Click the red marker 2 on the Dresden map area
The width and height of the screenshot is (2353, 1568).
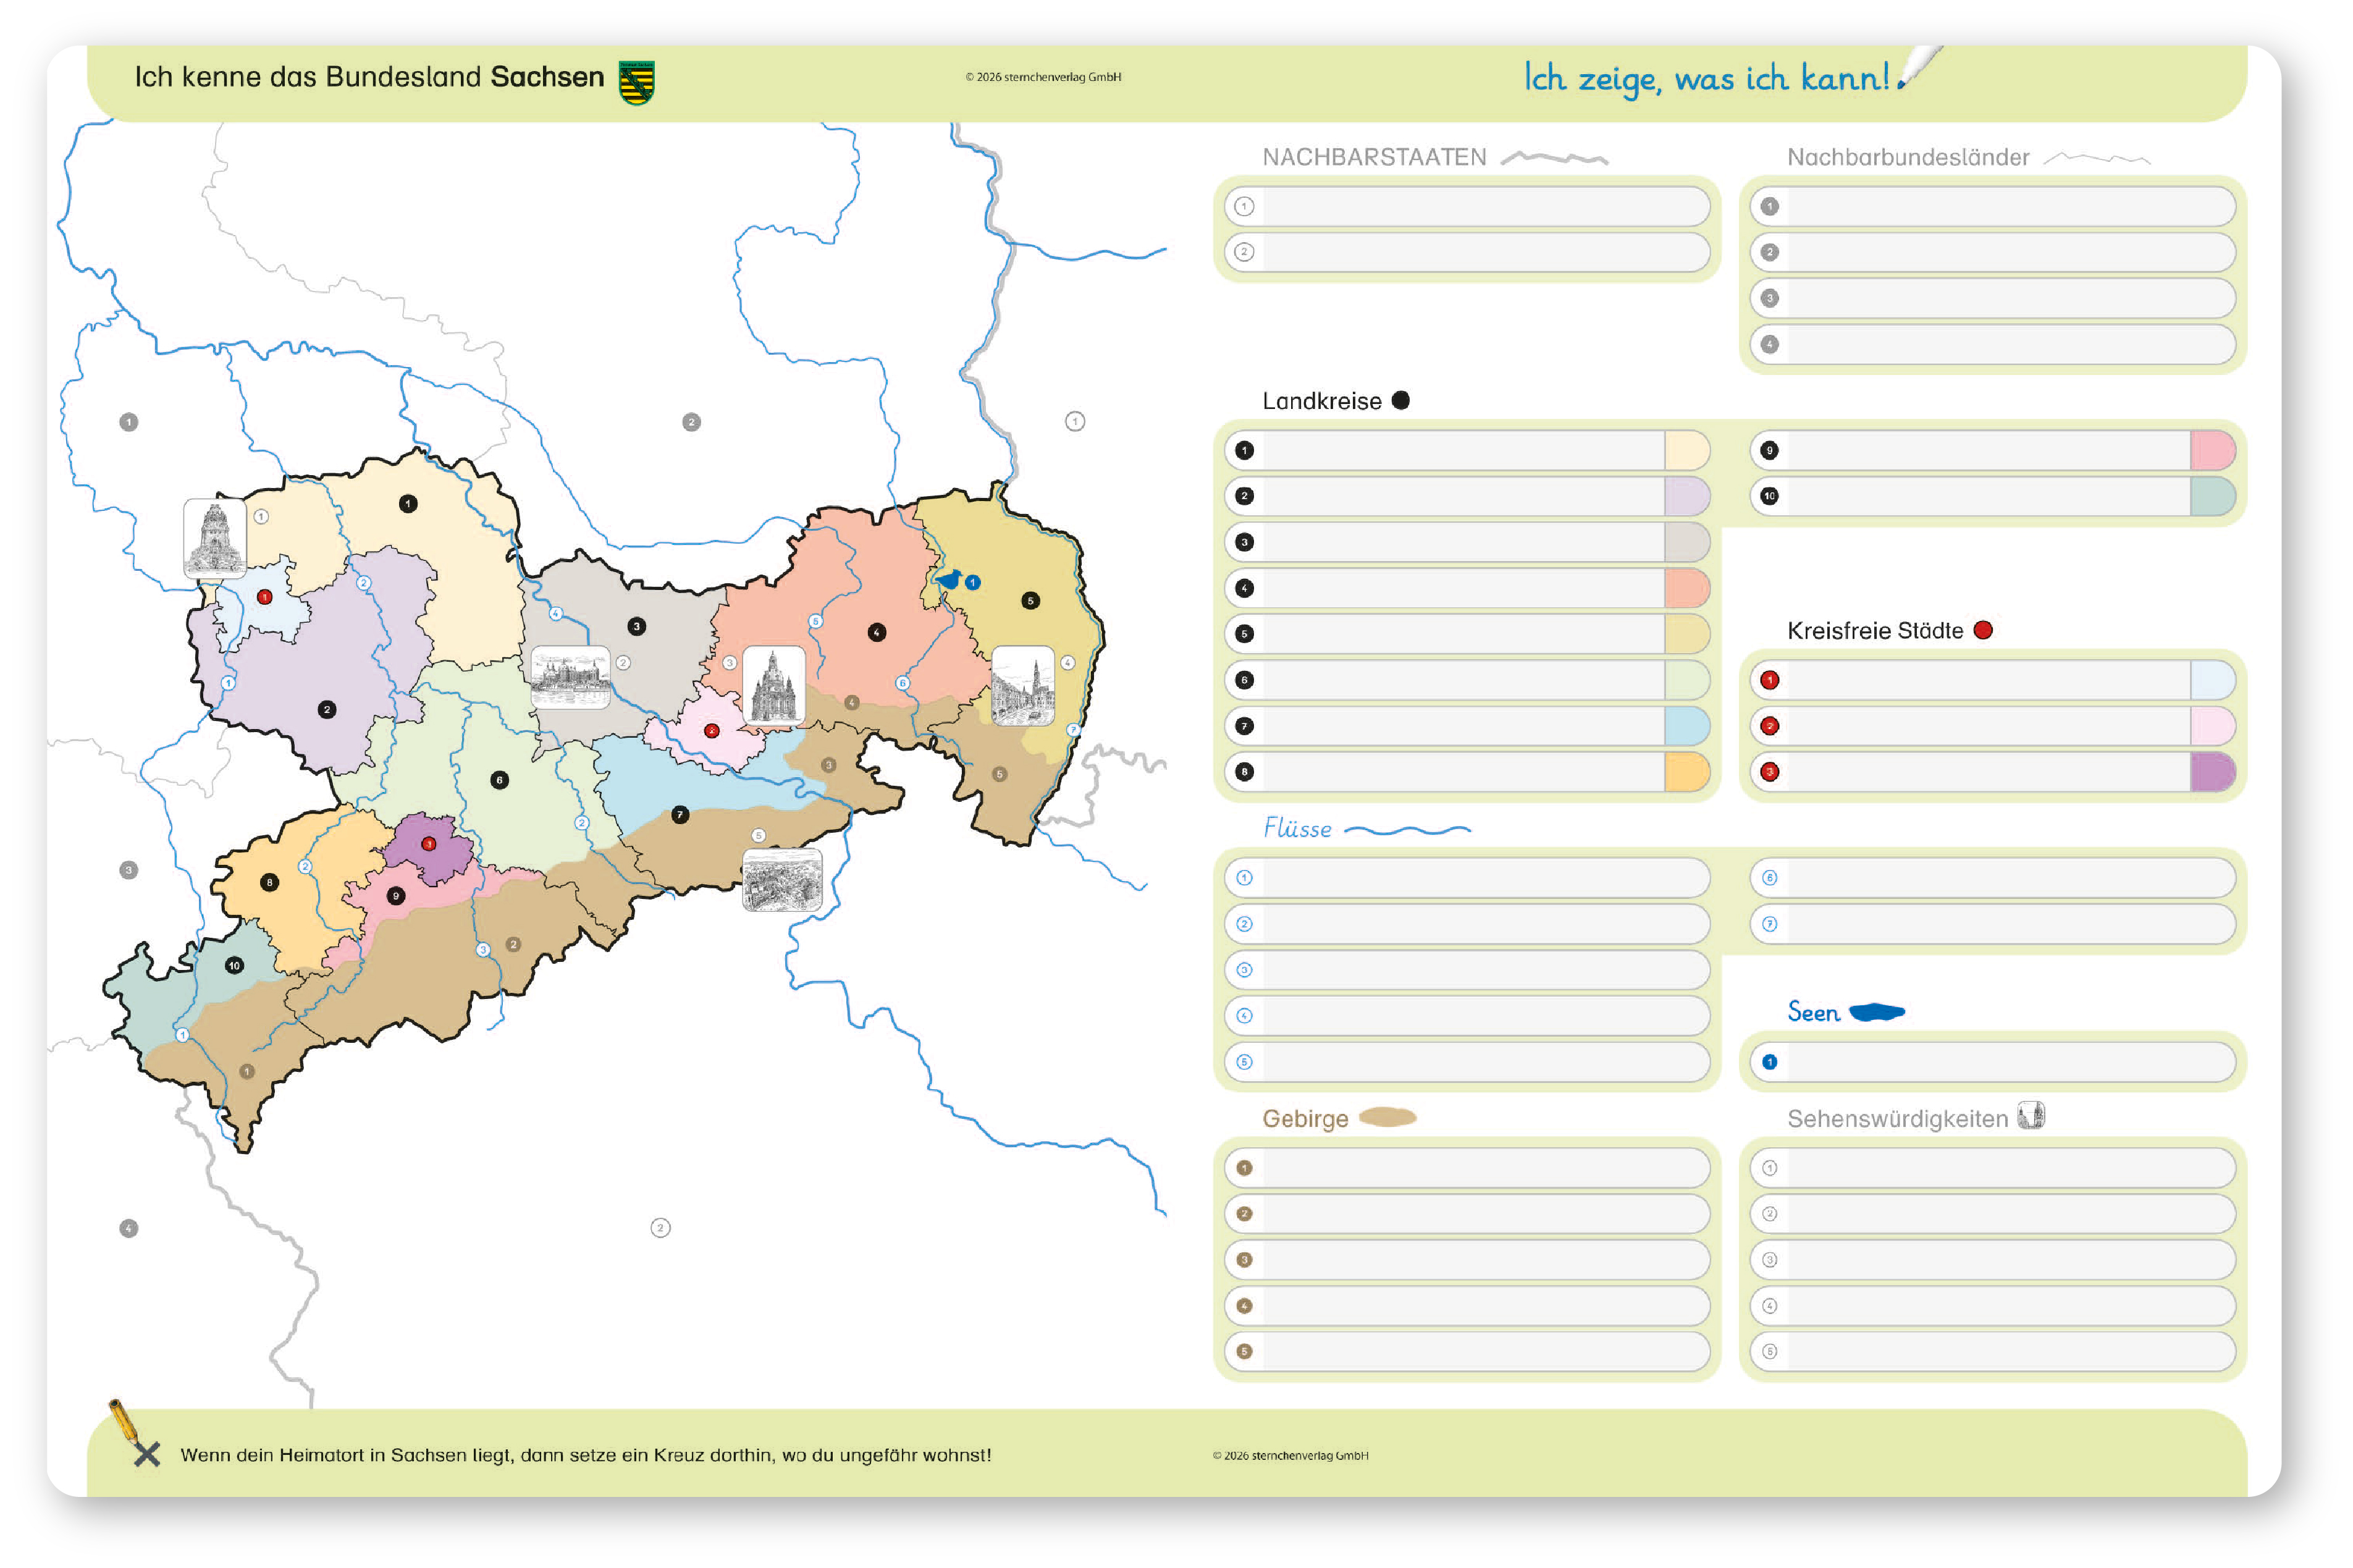[x=711, y=731]
